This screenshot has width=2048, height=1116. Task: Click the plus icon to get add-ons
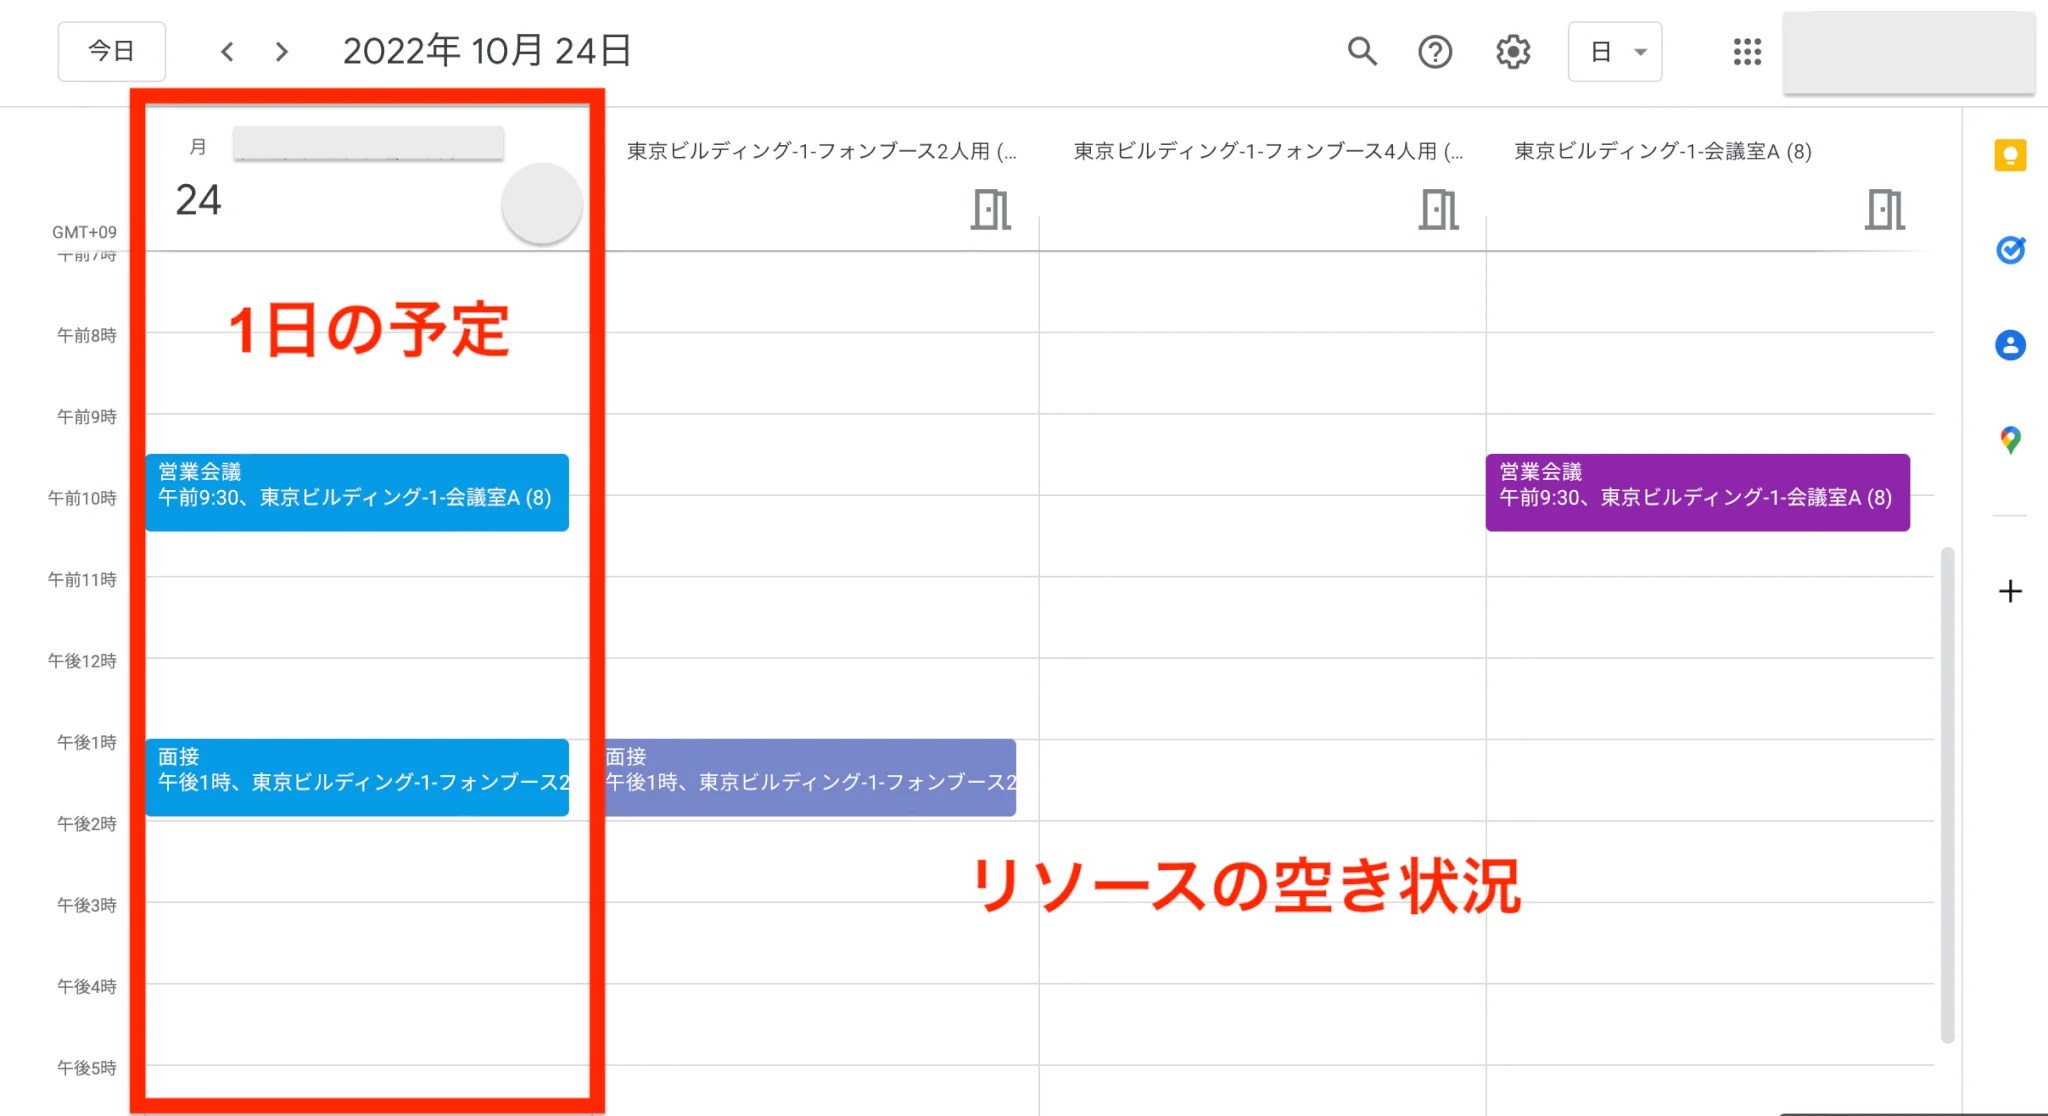(2010, 591)
